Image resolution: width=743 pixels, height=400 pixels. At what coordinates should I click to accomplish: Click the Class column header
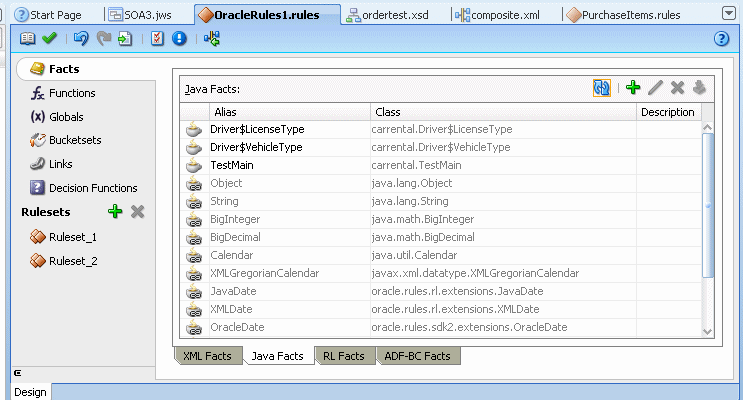[x=503, y=112]
